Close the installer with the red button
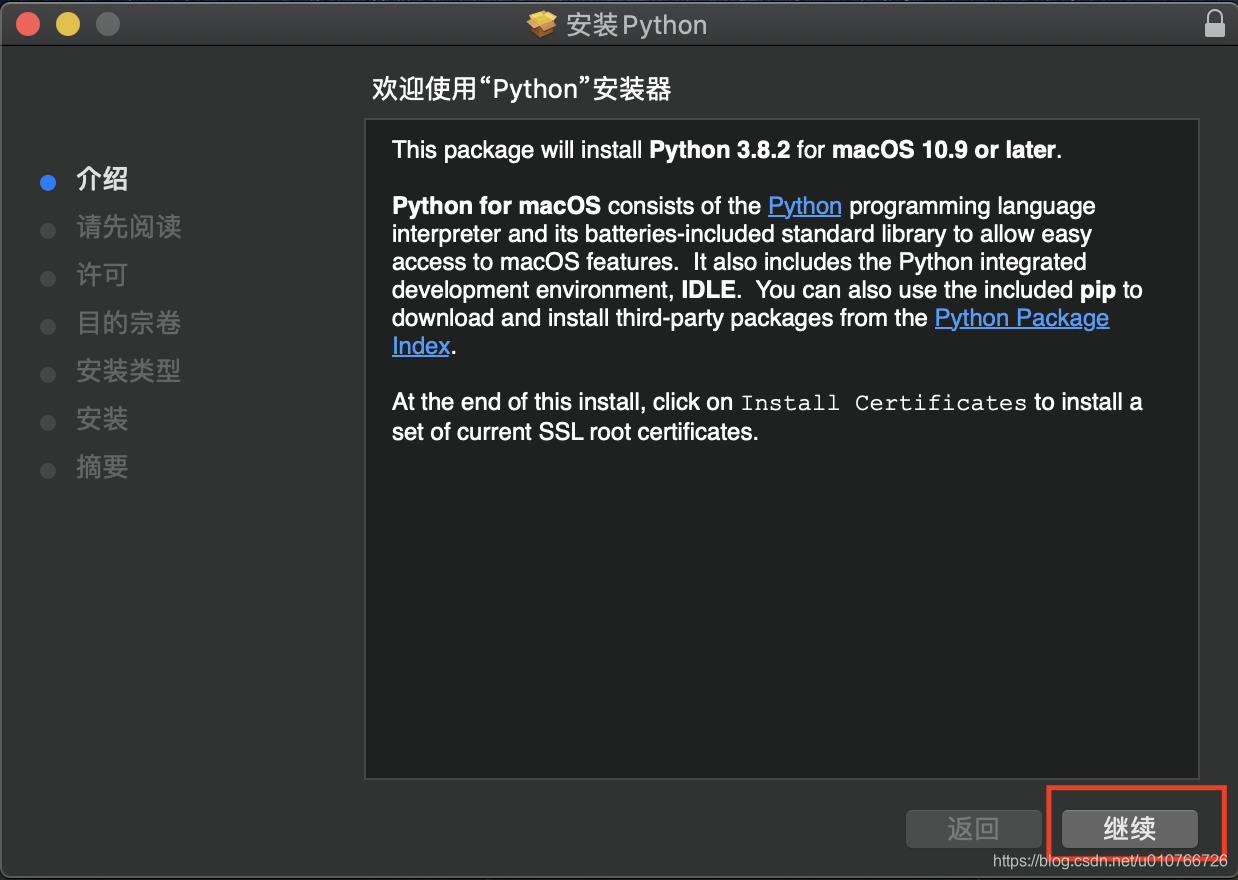Image resolution: width=1238 pixels, height=880 pixels. [27, 24]
